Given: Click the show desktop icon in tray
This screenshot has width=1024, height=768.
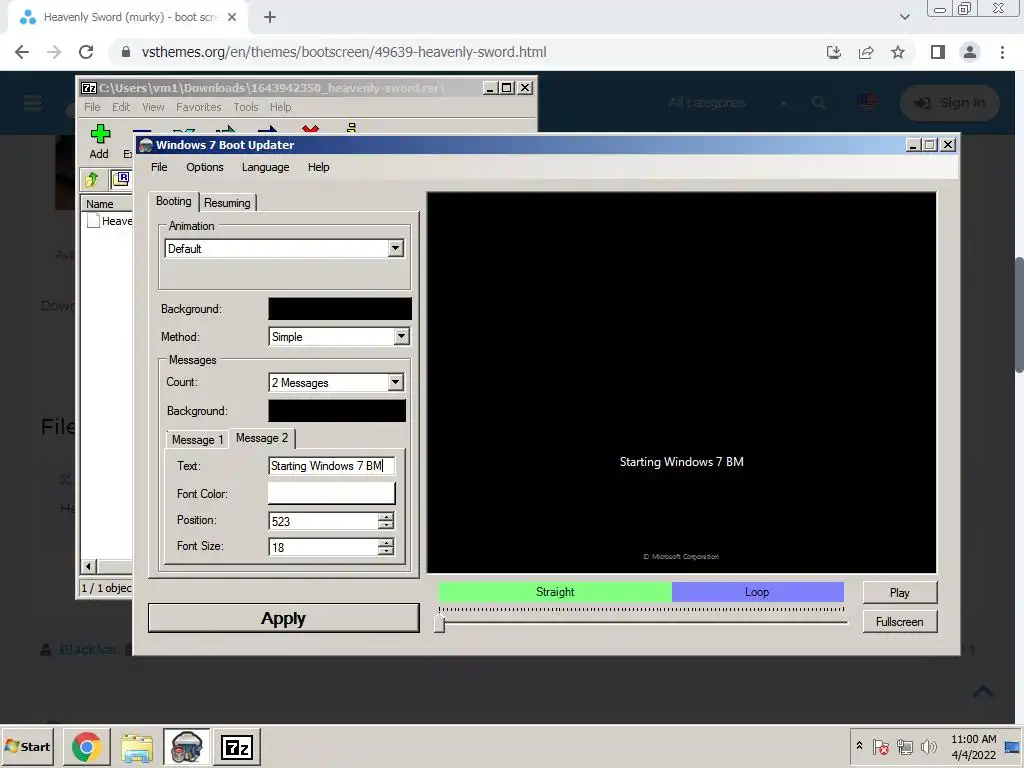Looking at the screenshot, I should (1012, 746).
